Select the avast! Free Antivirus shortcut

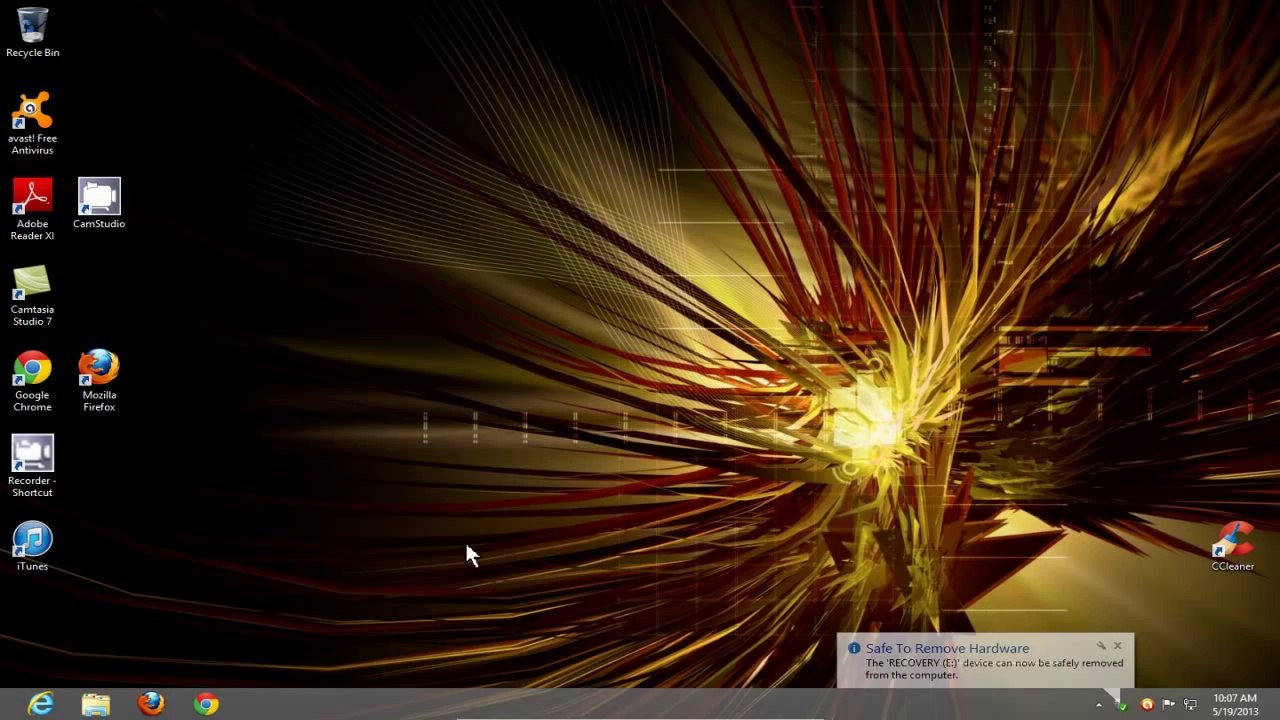click(x=32, y=124)
